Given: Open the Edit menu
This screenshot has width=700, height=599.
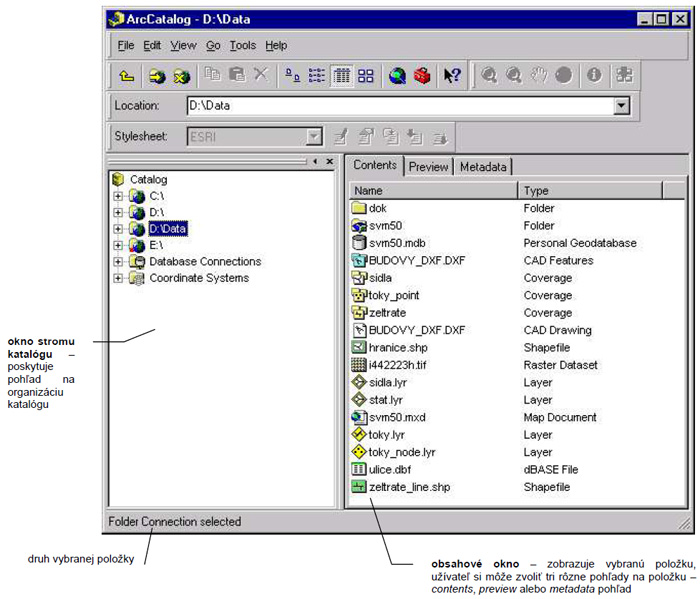Looking at the screenshot, I should click(x=152, y=46).
